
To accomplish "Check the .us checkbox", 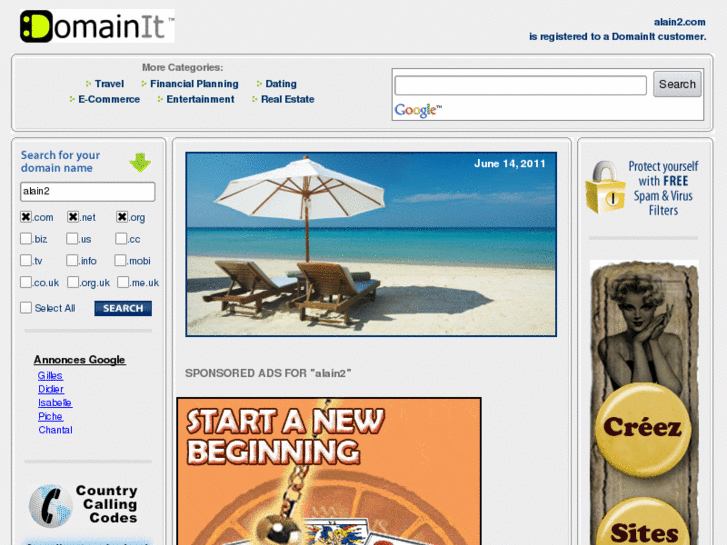I will coord(72,238).
